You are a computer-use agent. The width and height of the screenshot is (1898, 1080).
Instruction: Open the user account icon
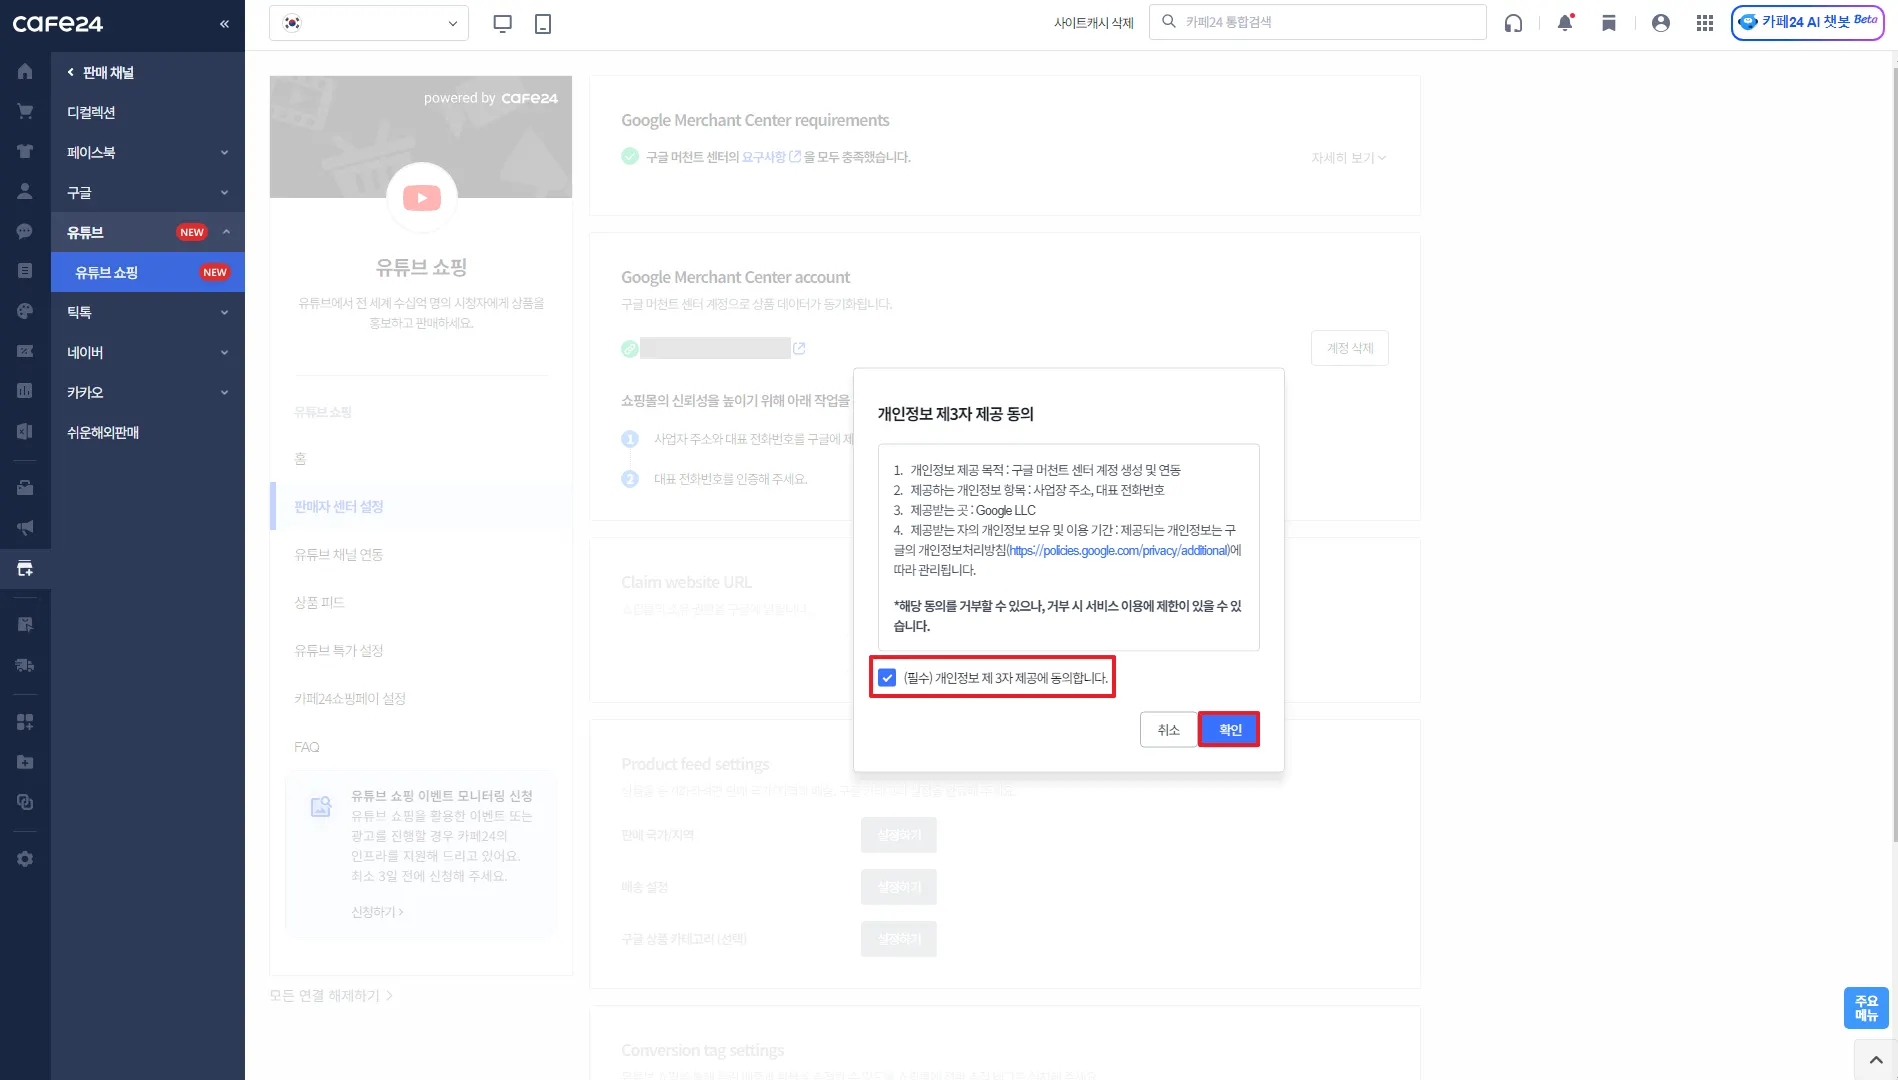(1661, 23)
